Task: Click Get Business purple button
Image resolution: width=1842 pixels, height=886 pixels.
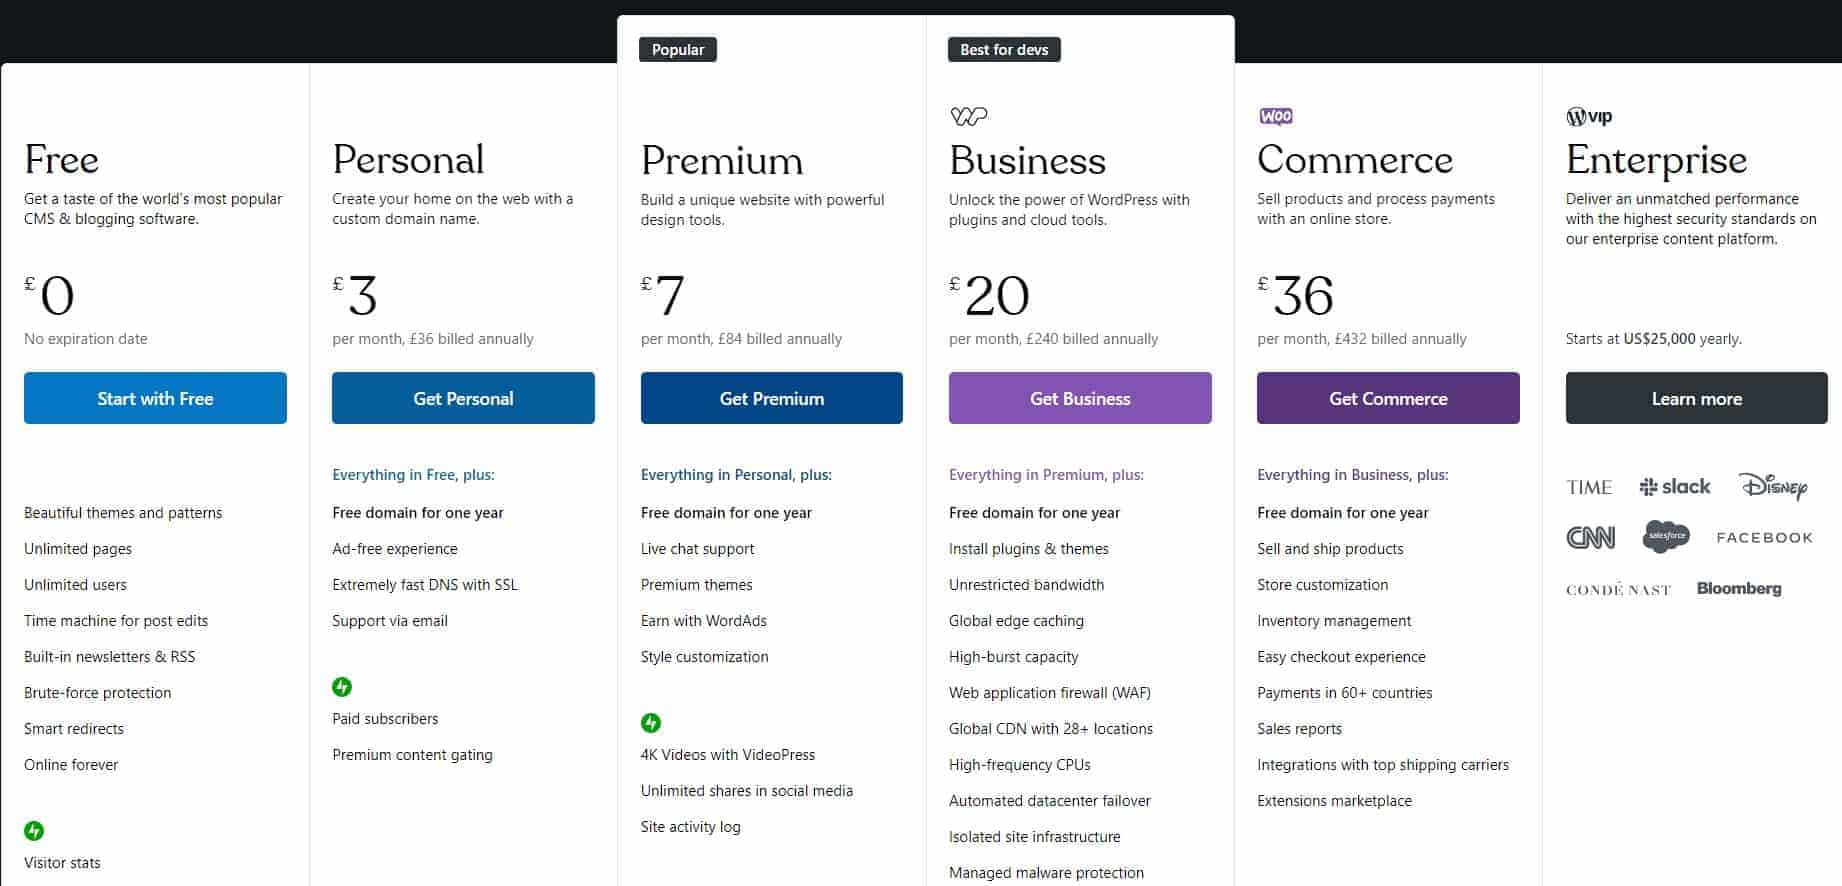Action: click(1080, 398)
